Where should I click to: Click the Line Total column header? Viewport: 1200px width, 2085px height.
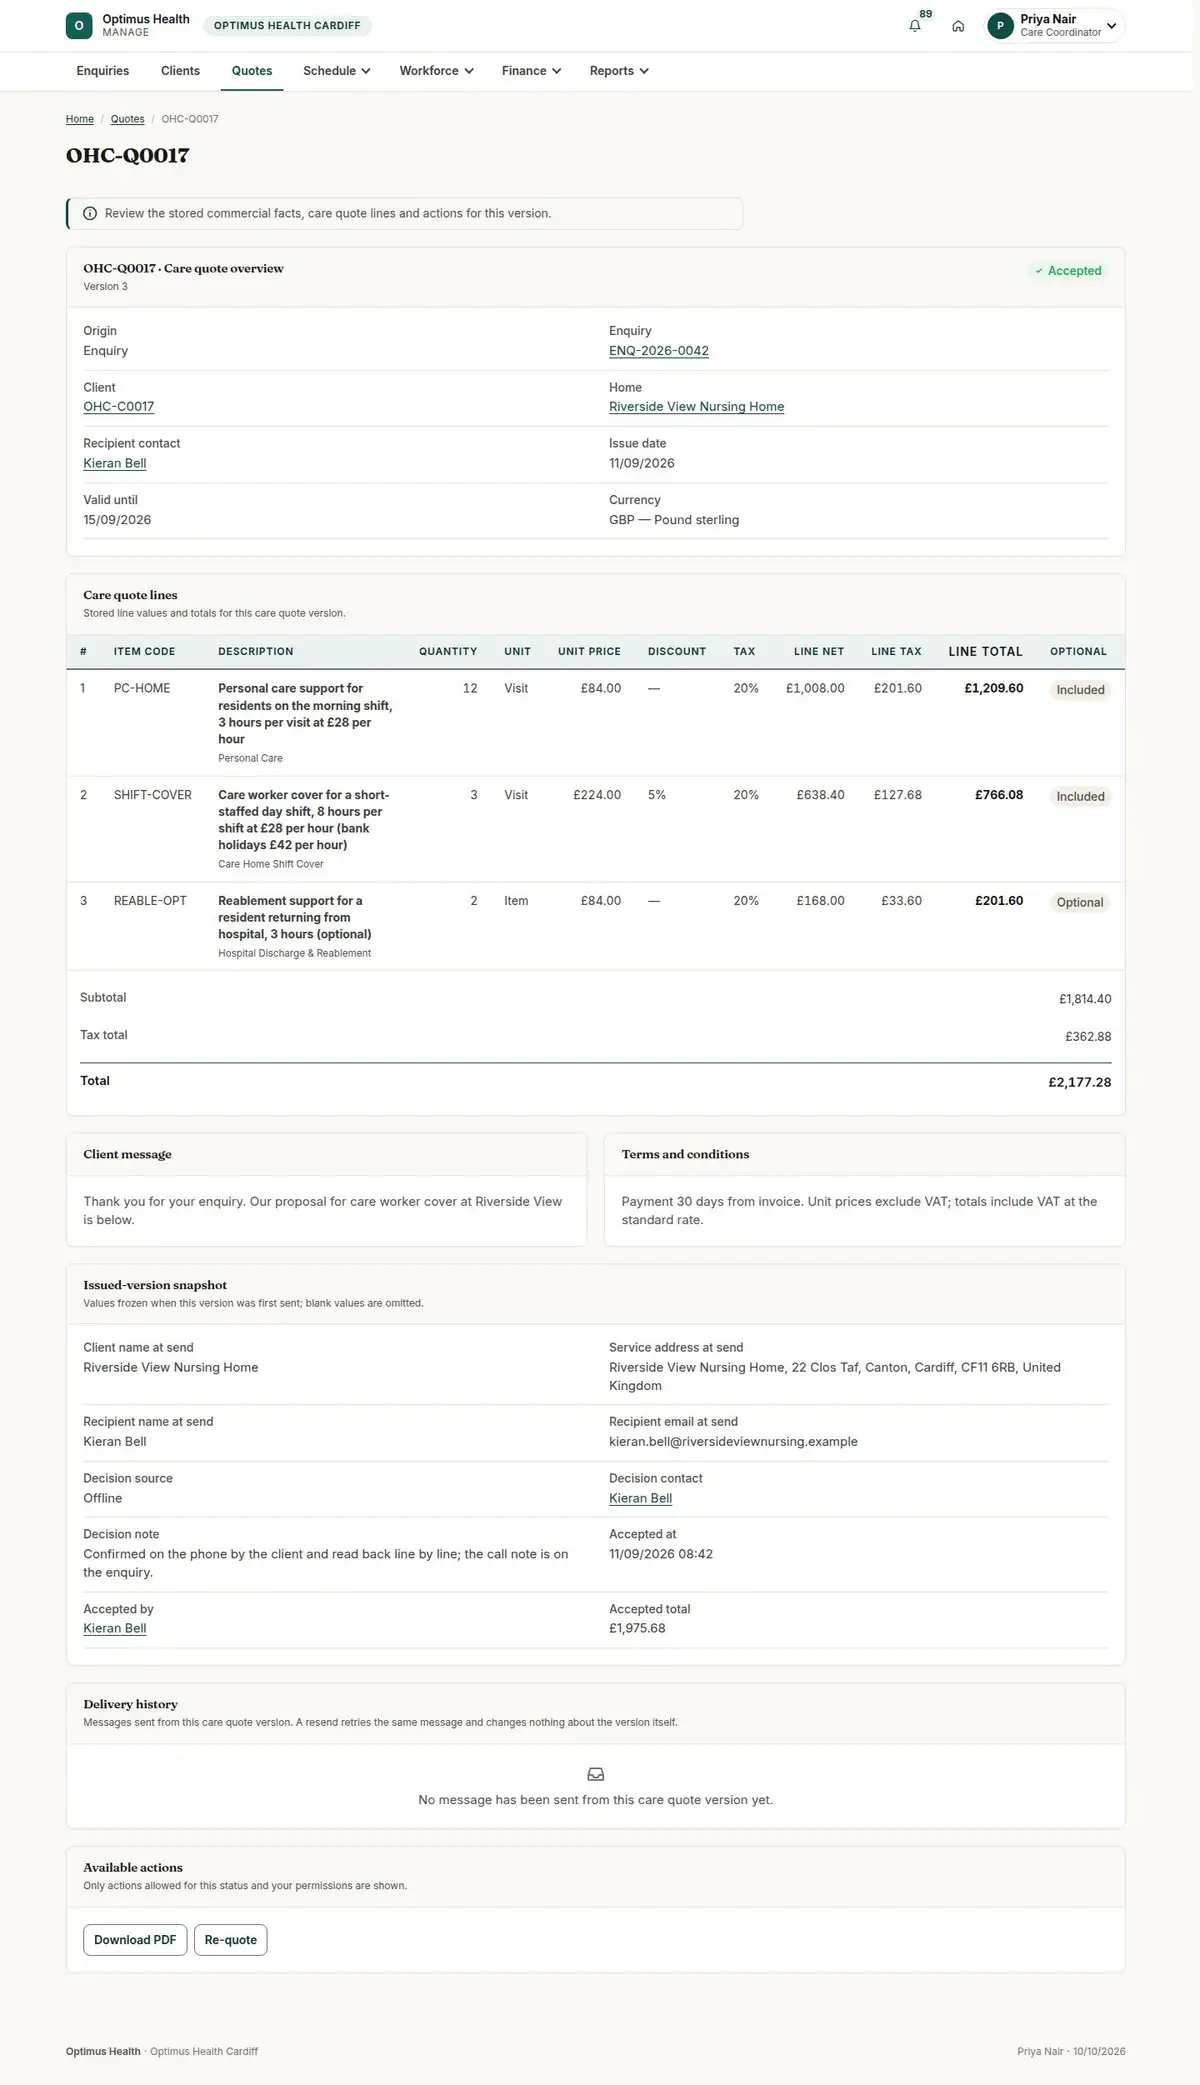pyautogui.click(x=986, y=651)
